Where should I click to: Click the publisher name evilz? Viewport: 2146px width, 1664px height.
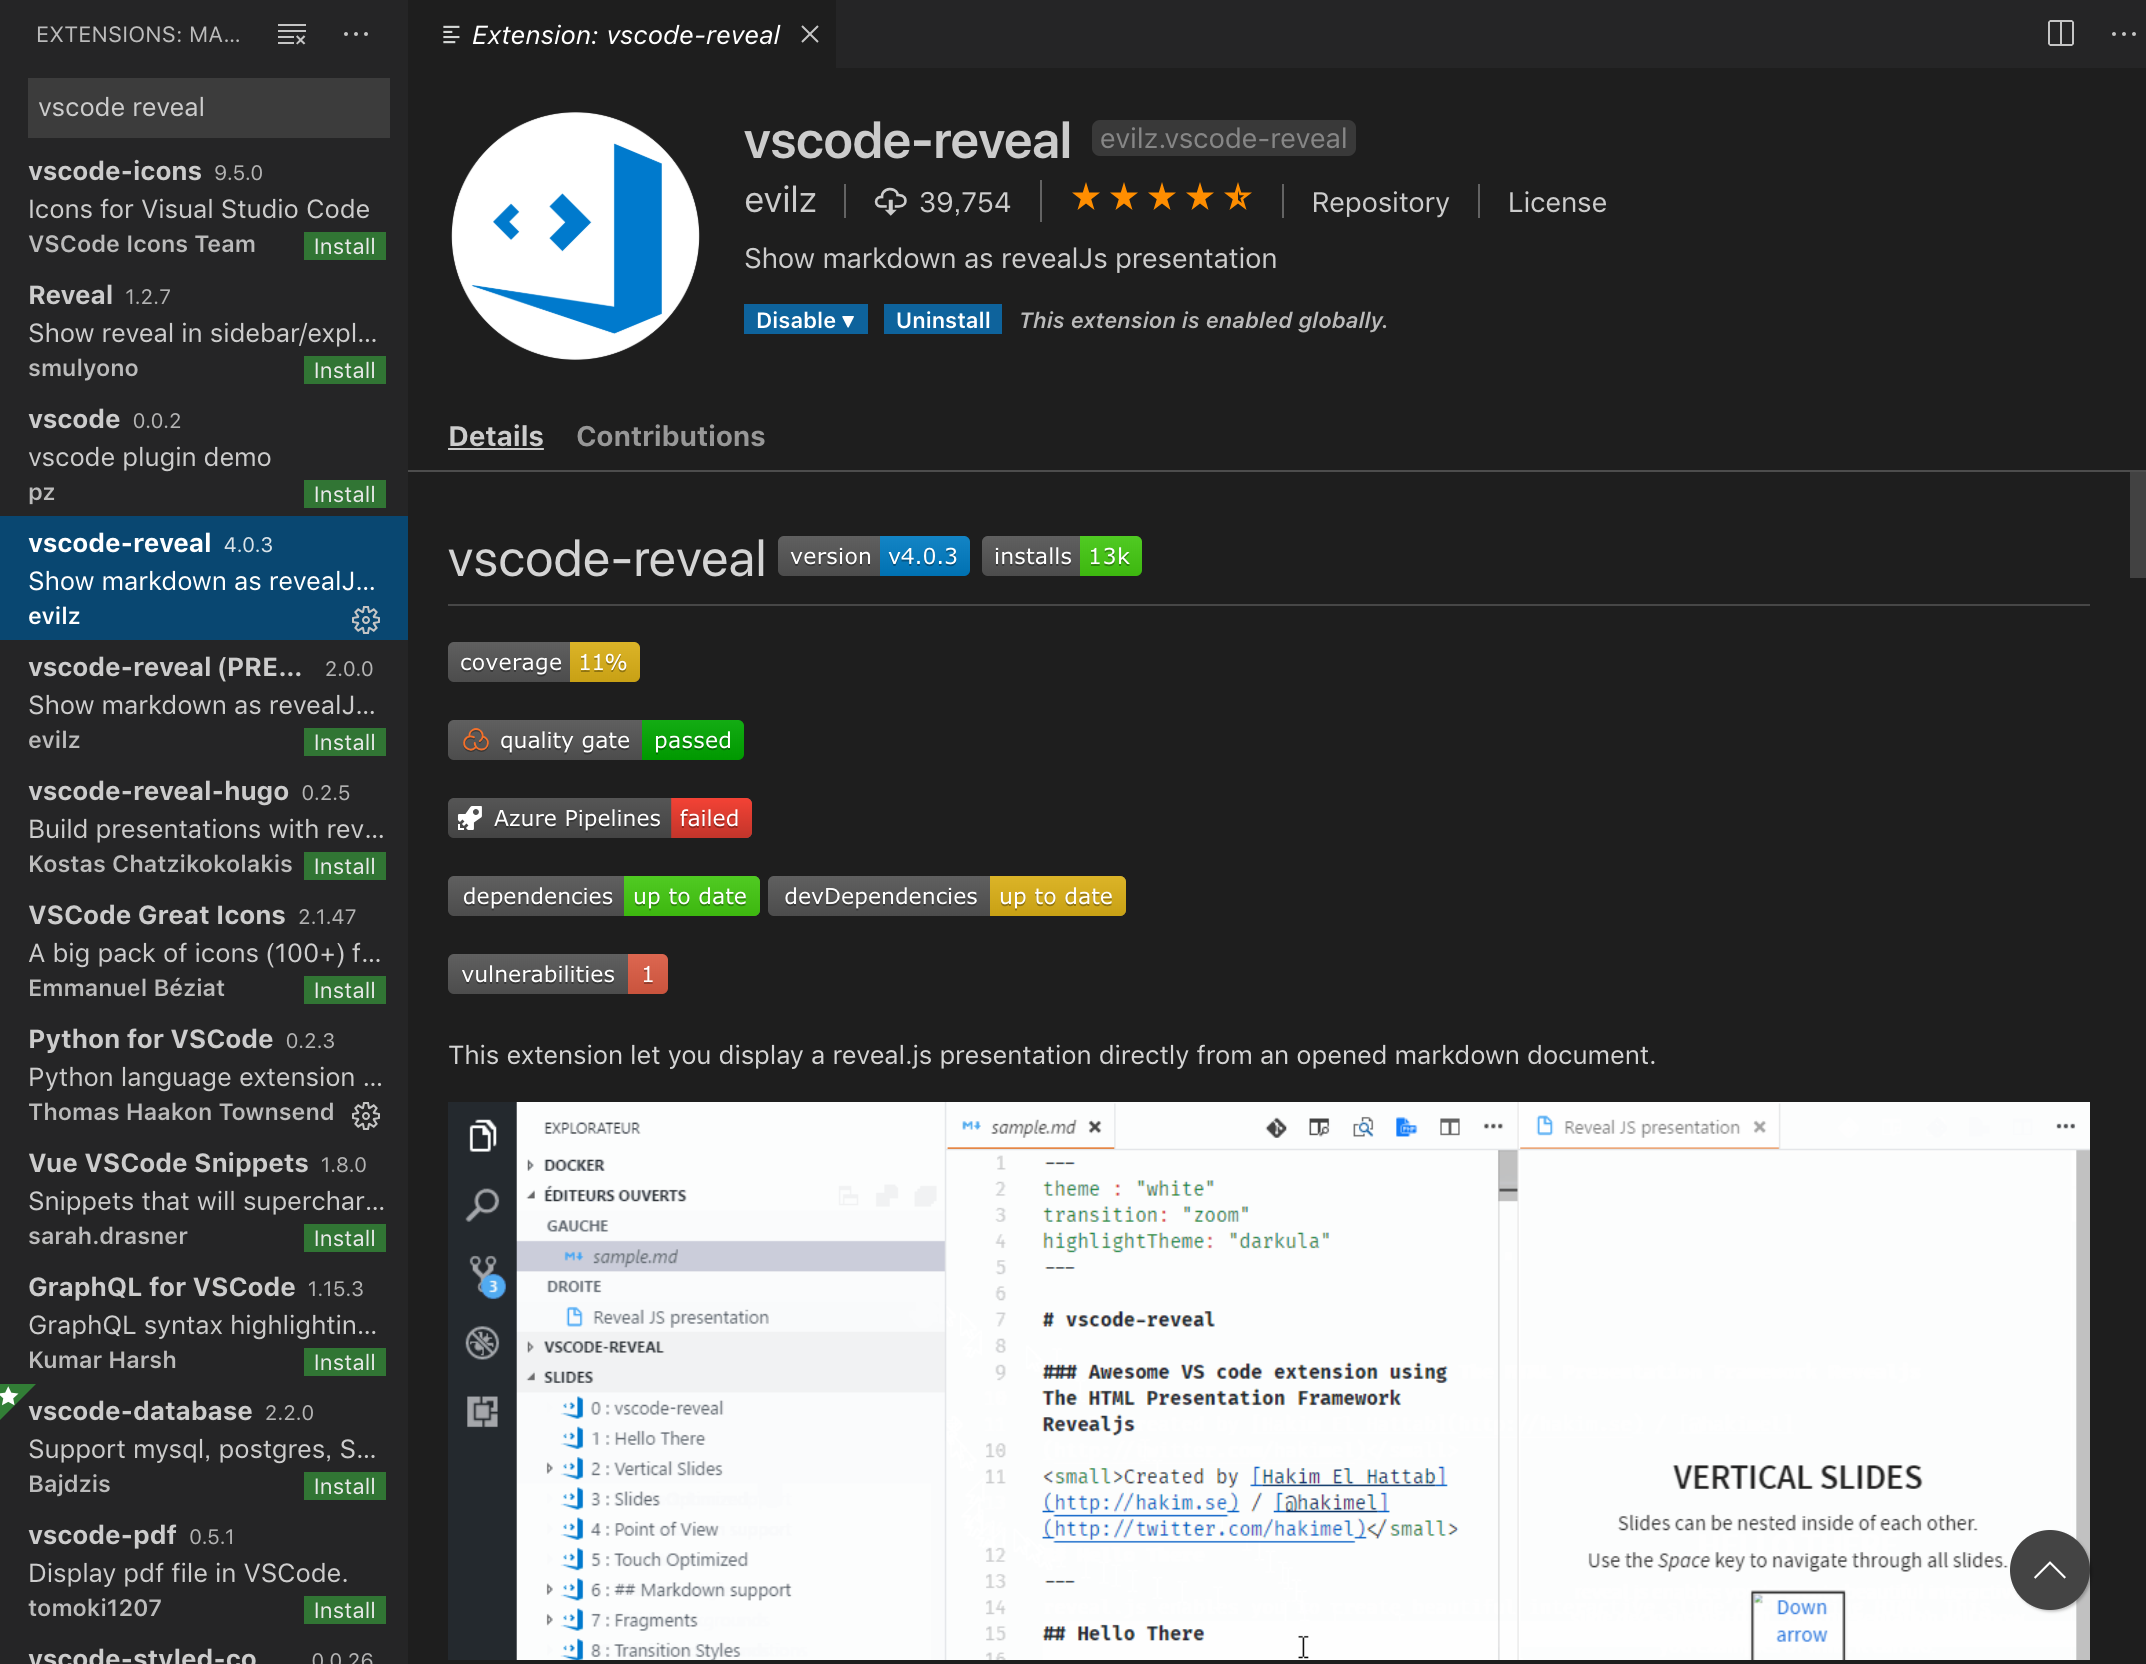point(780,201)
